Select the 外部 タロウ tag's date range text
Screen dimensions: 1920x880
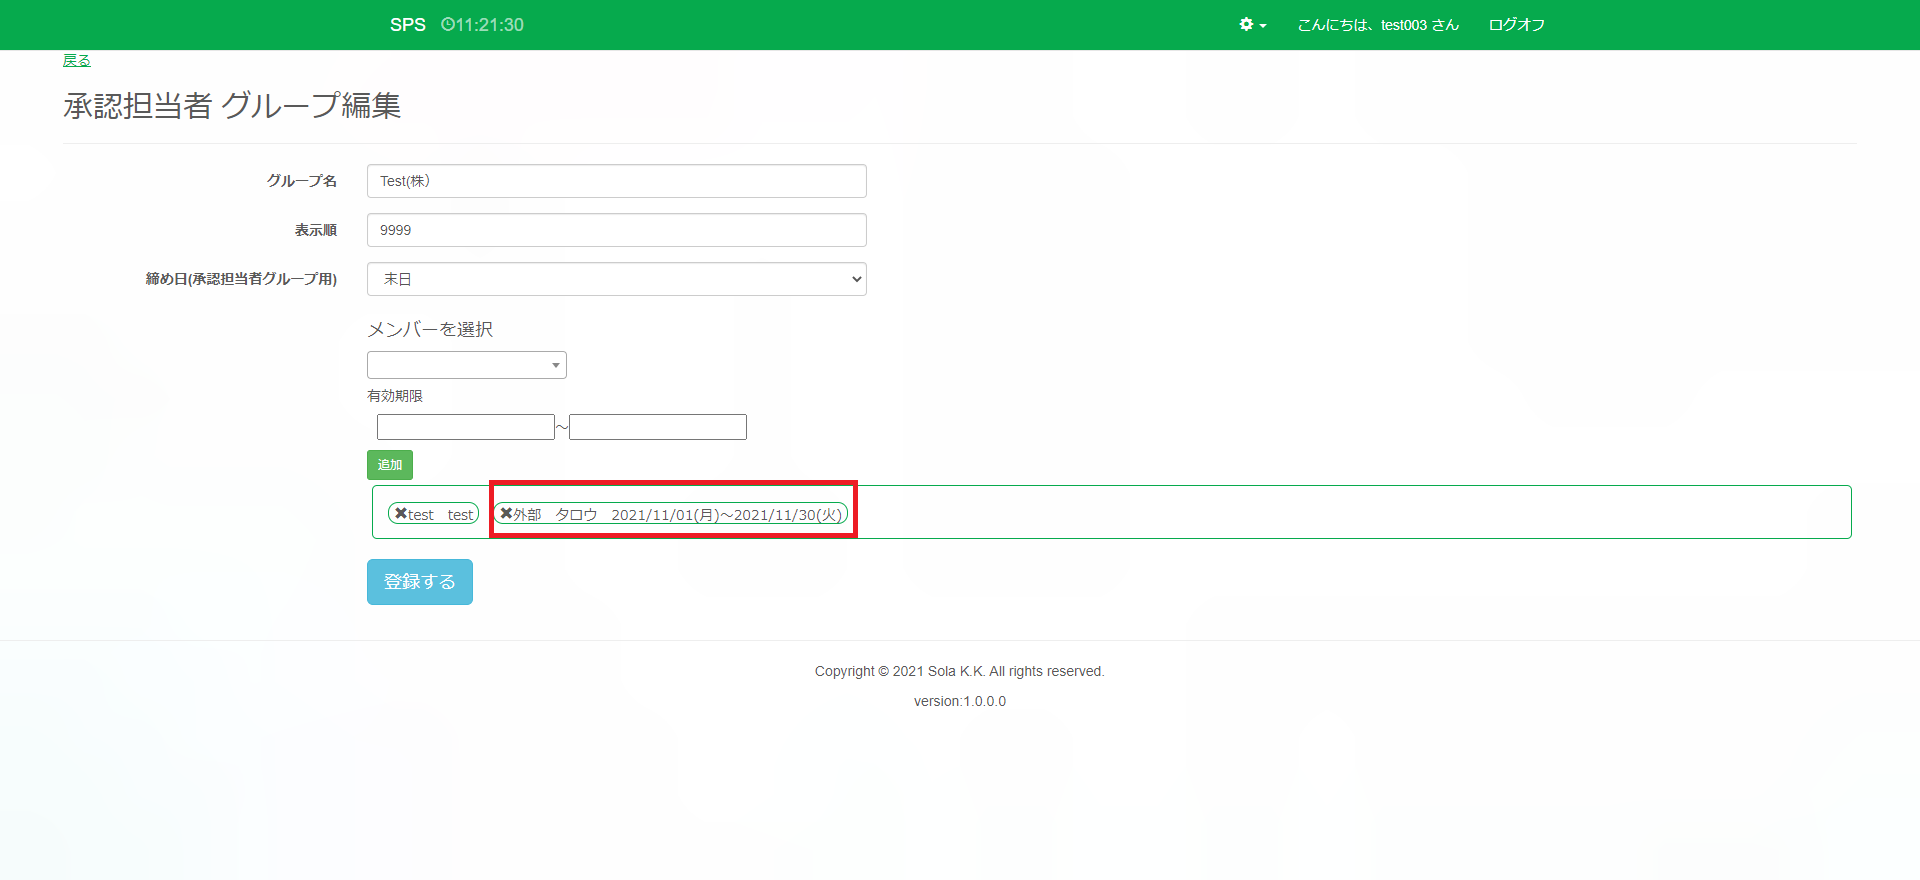click(726, 515)
